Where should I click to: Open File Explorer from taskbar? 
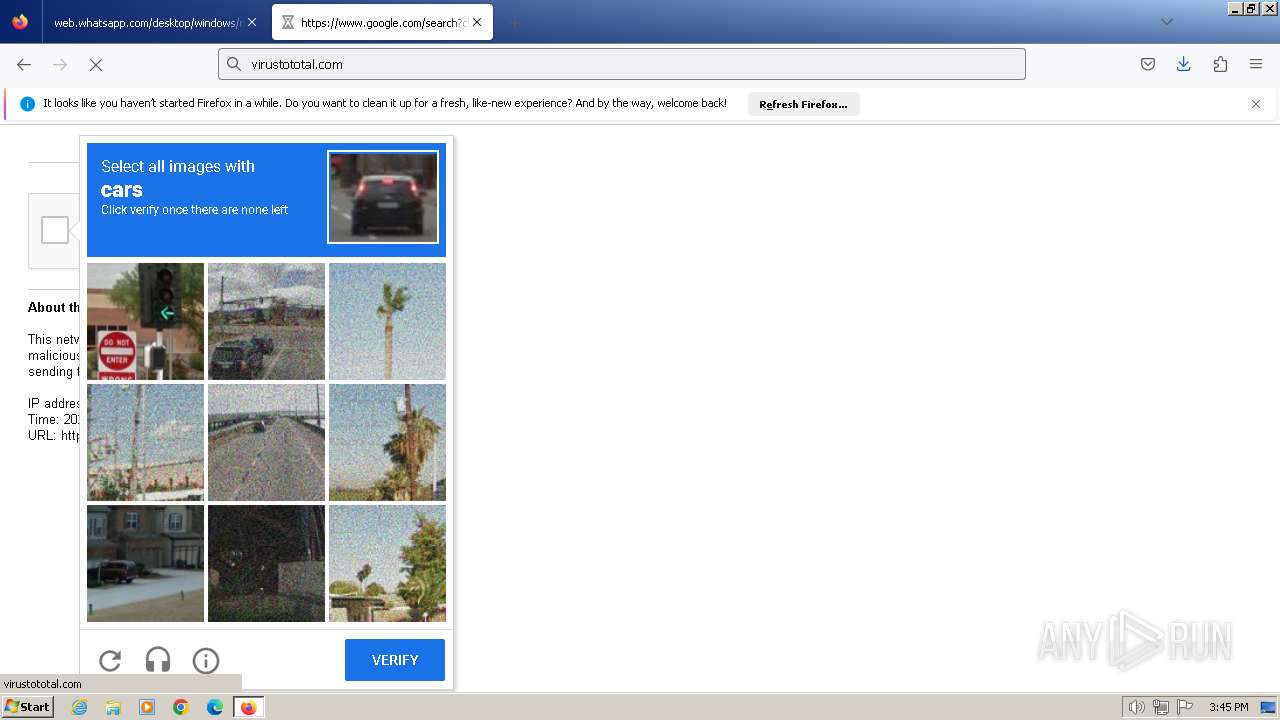[x=113, y=707]
